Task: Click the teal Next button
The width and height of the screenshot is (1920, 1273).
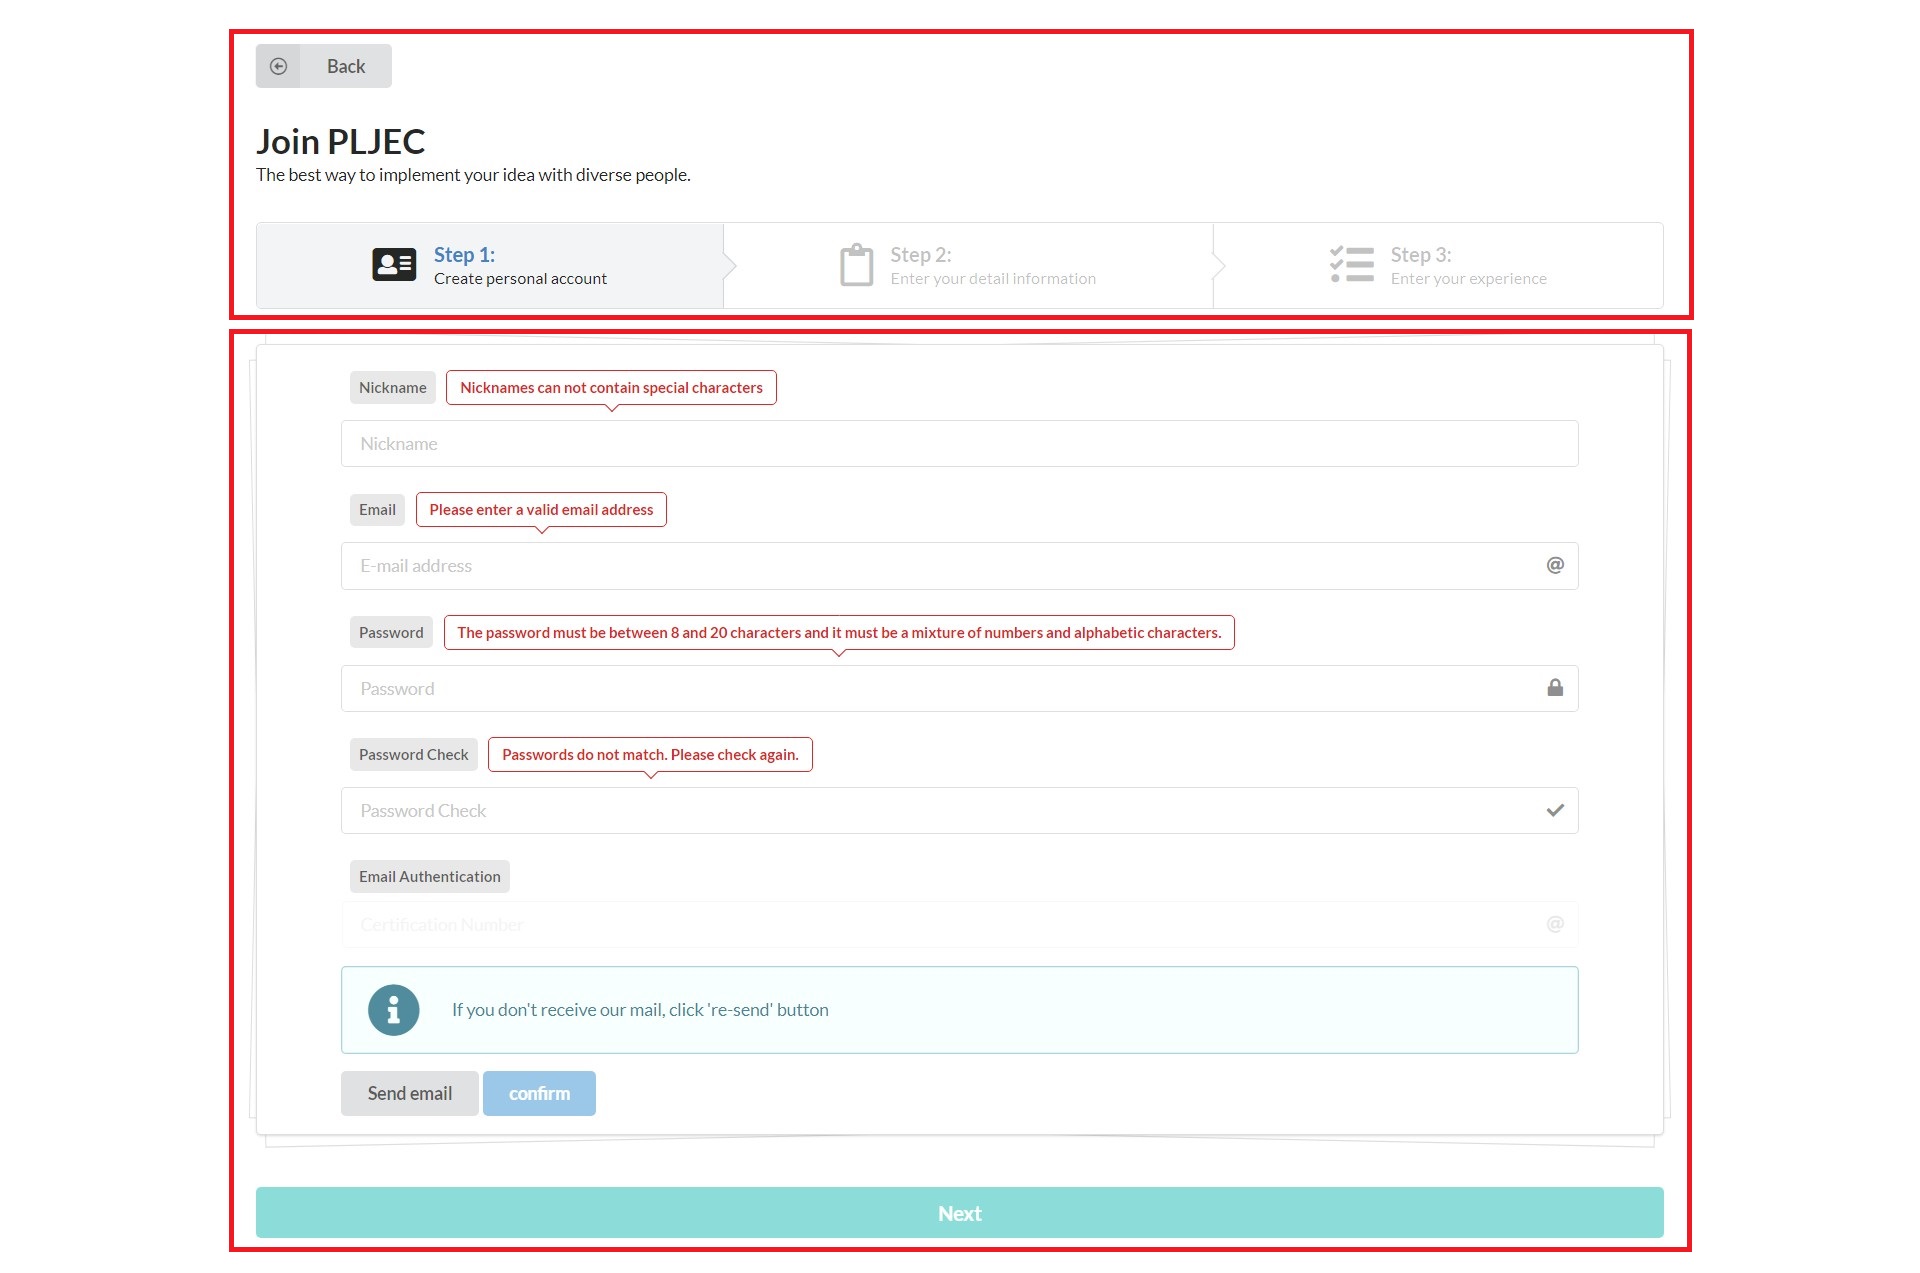Action: (959, 1213)
